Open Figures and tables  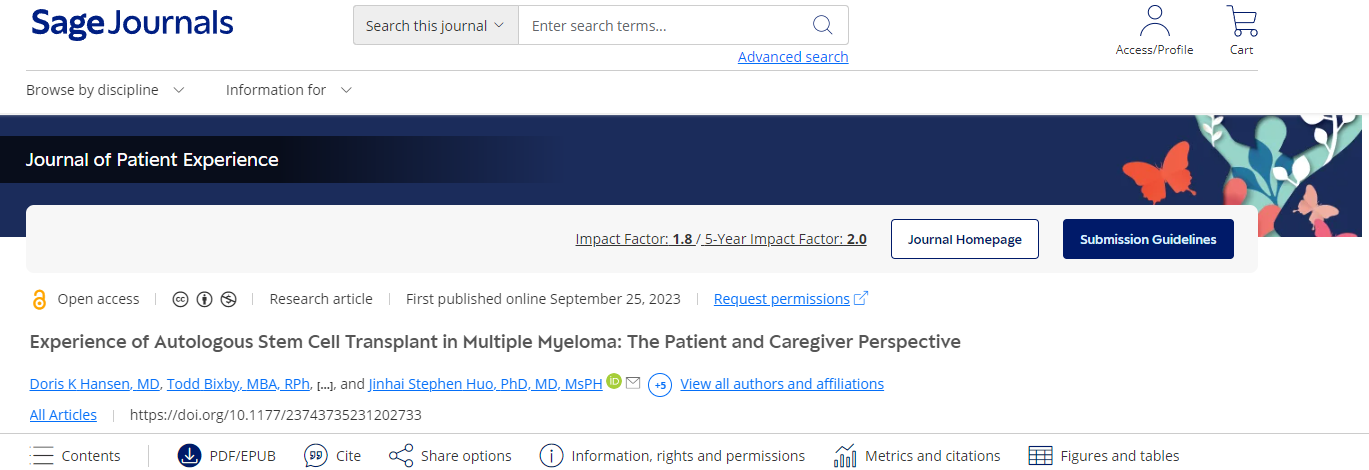click(1104, 456)
